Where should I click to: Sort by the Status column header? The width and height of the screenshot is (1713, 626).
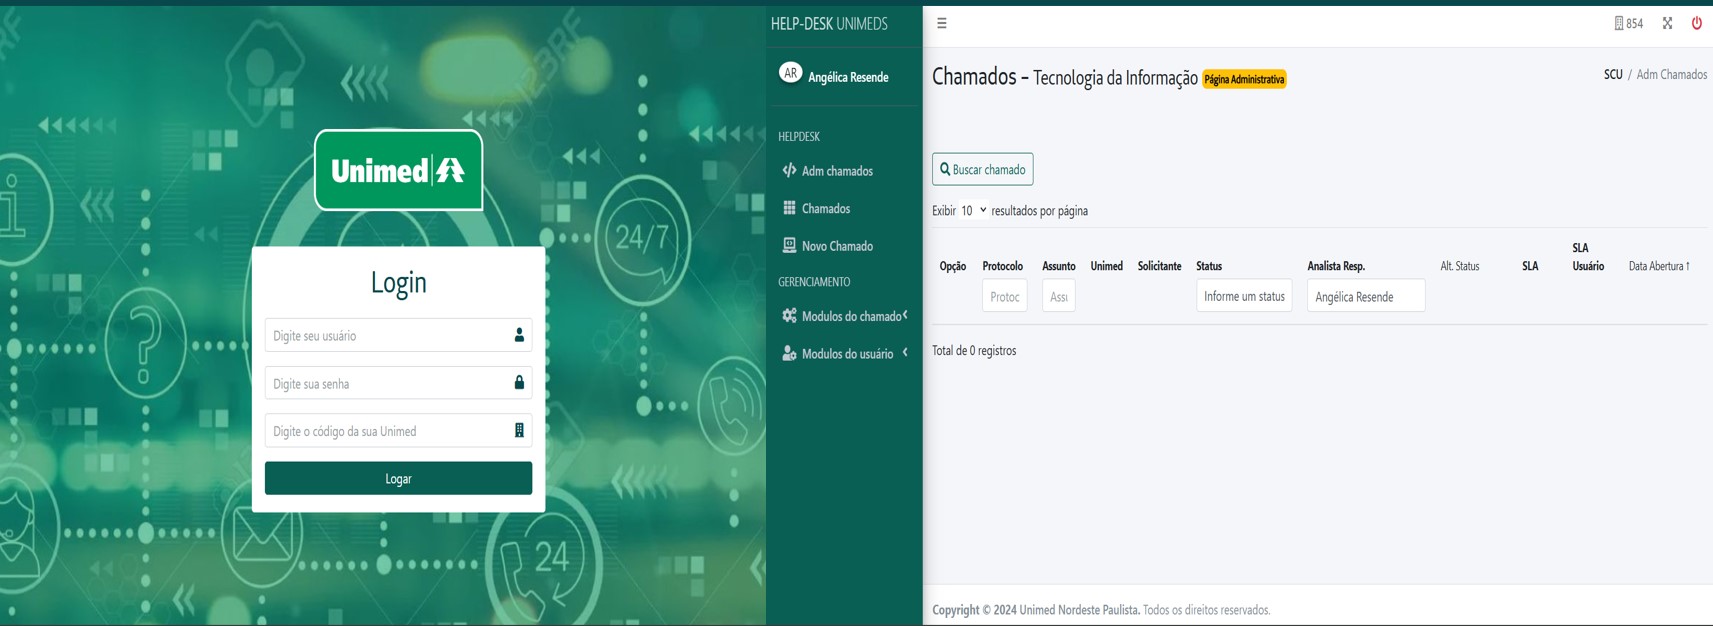[1209, 266]
